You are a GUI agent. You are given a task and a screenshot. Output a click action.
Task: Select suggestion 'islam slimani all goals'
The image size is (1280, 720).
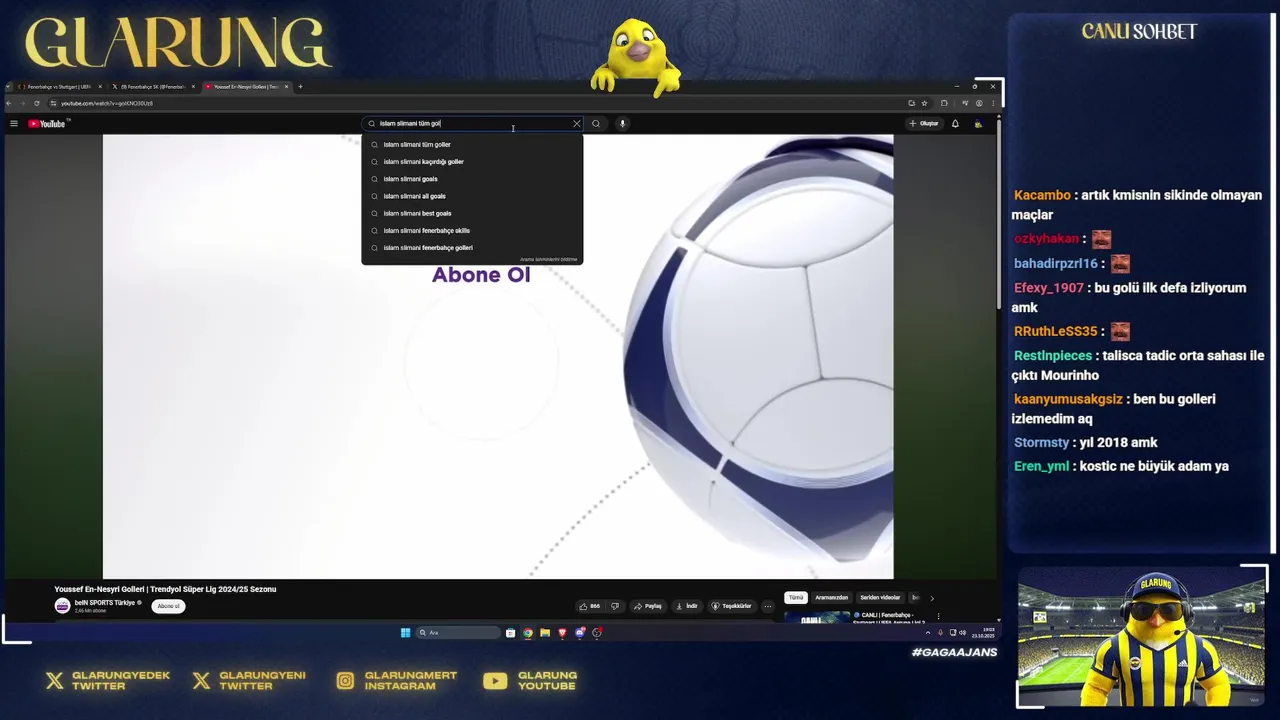[471, 196]
